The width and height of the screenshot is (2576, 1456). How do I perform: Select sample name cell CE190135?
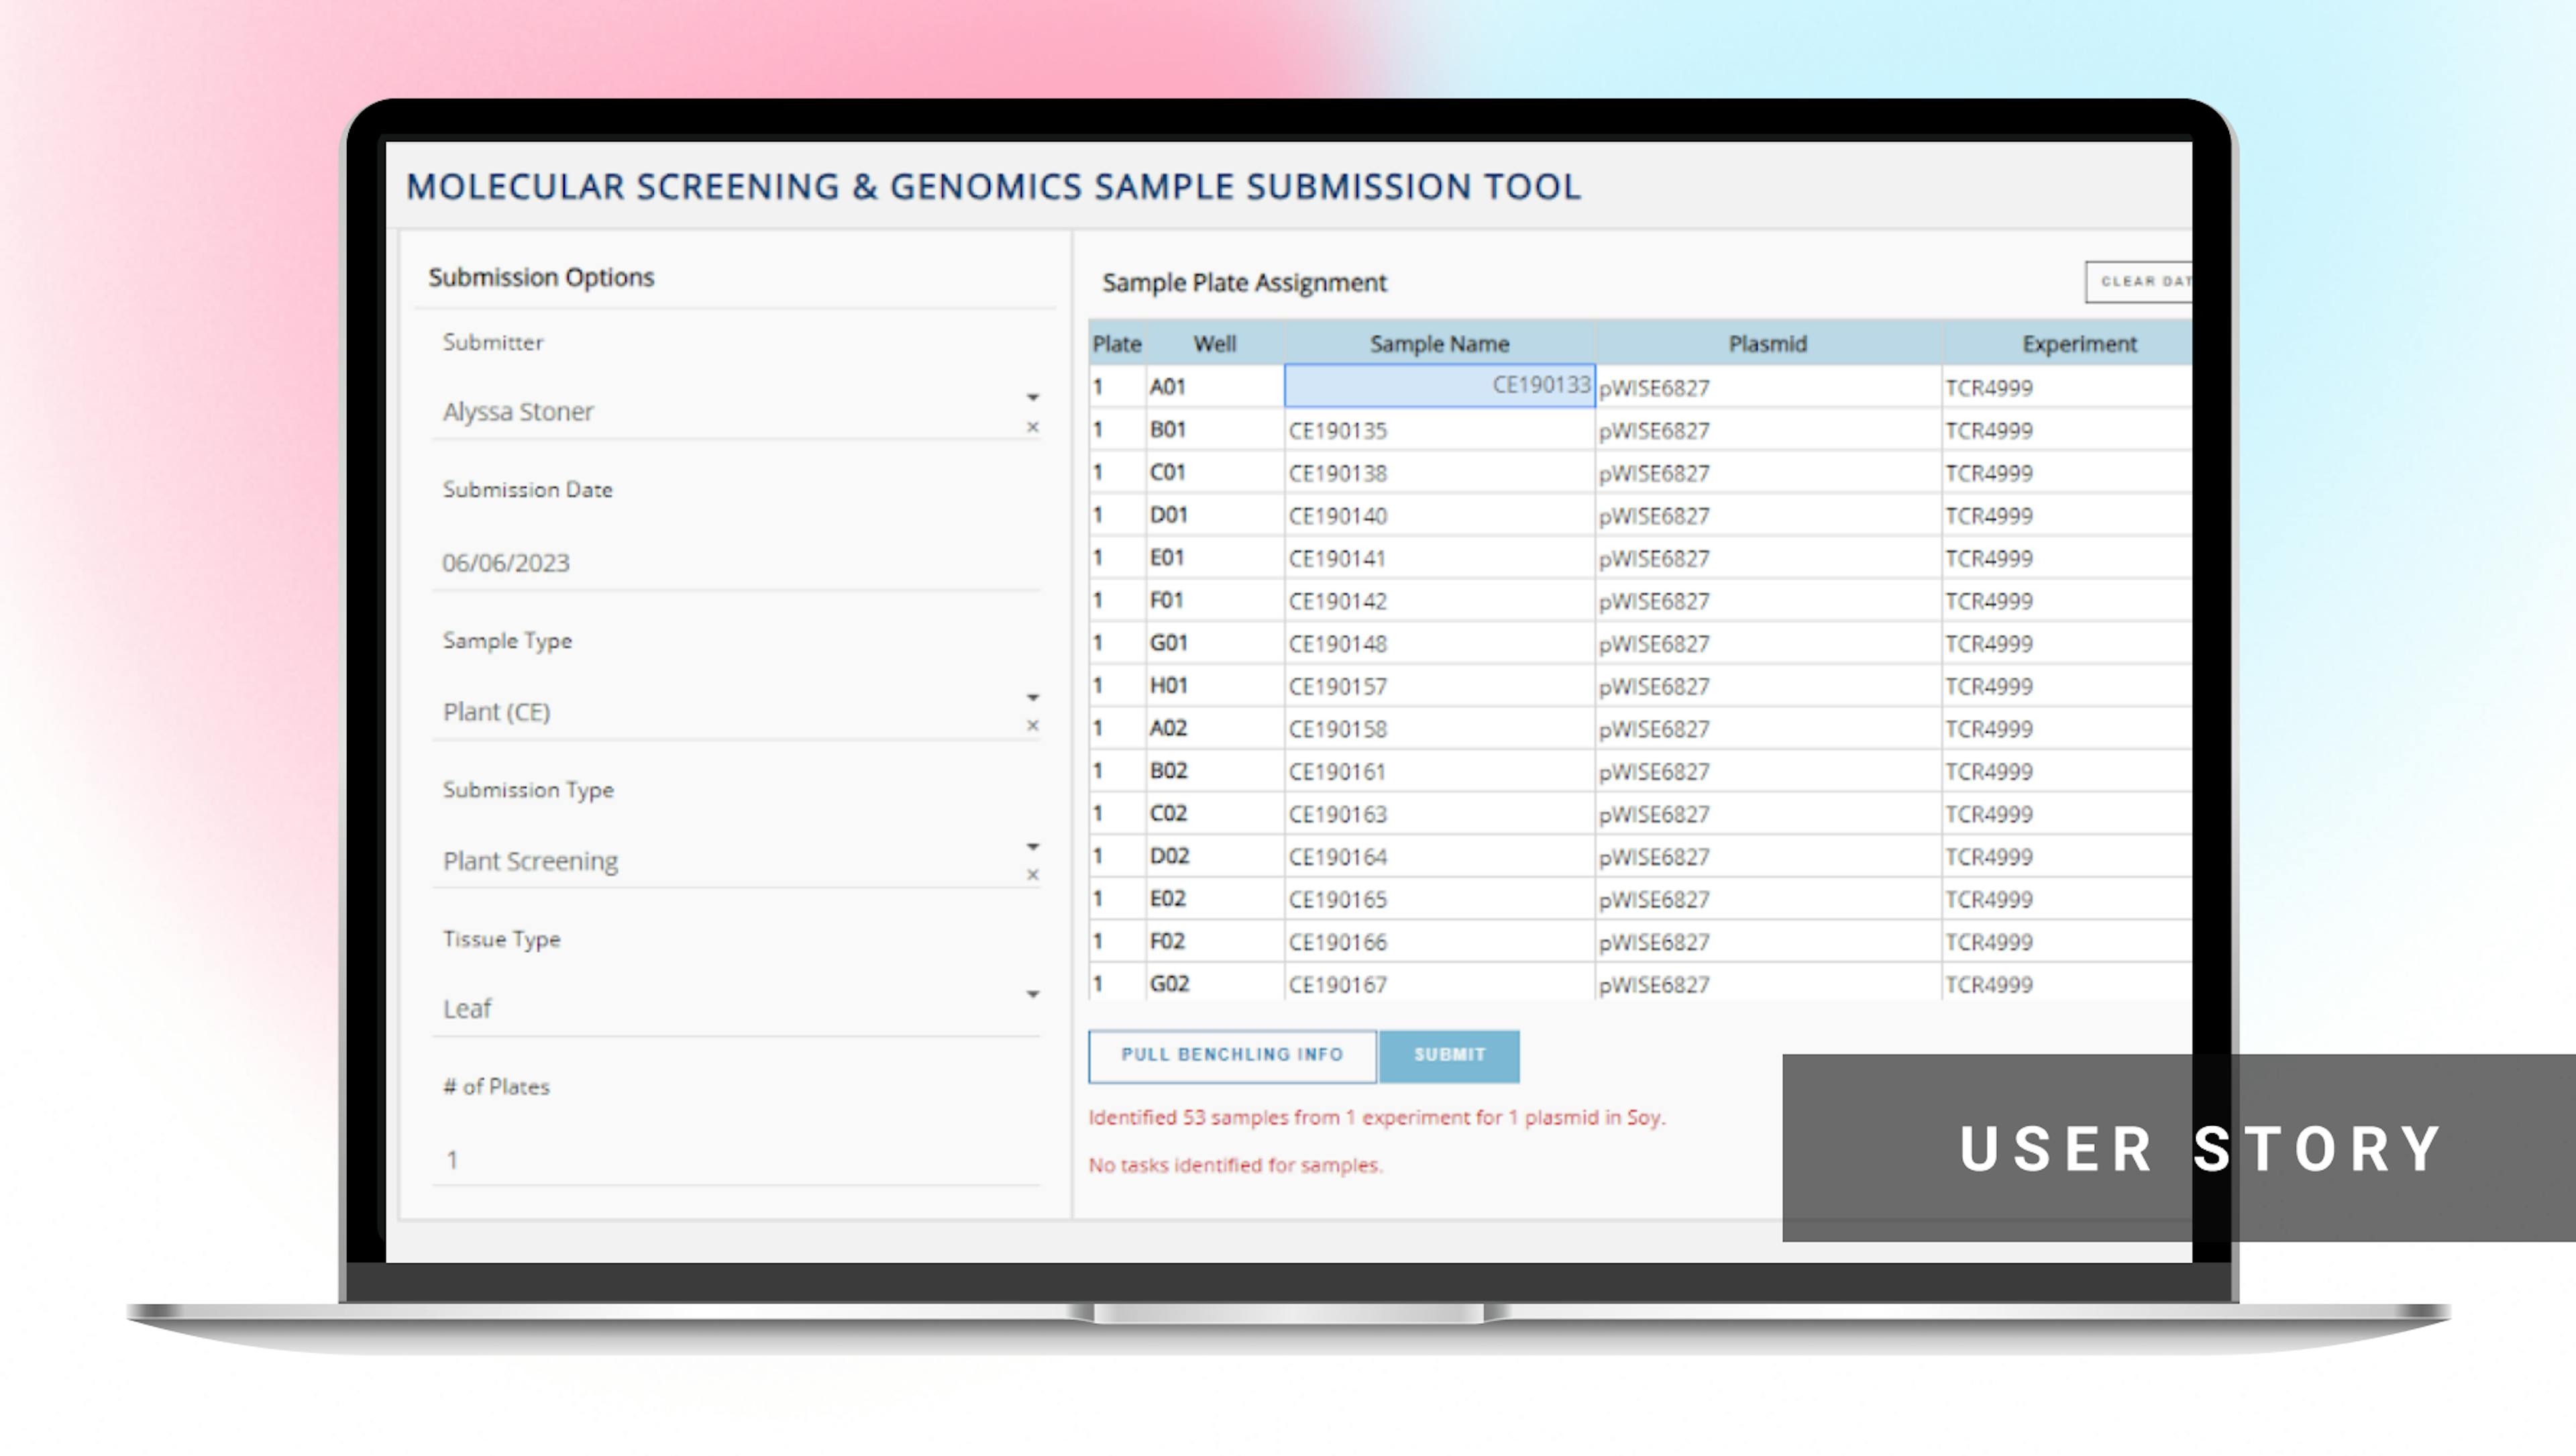point(1439,430)
